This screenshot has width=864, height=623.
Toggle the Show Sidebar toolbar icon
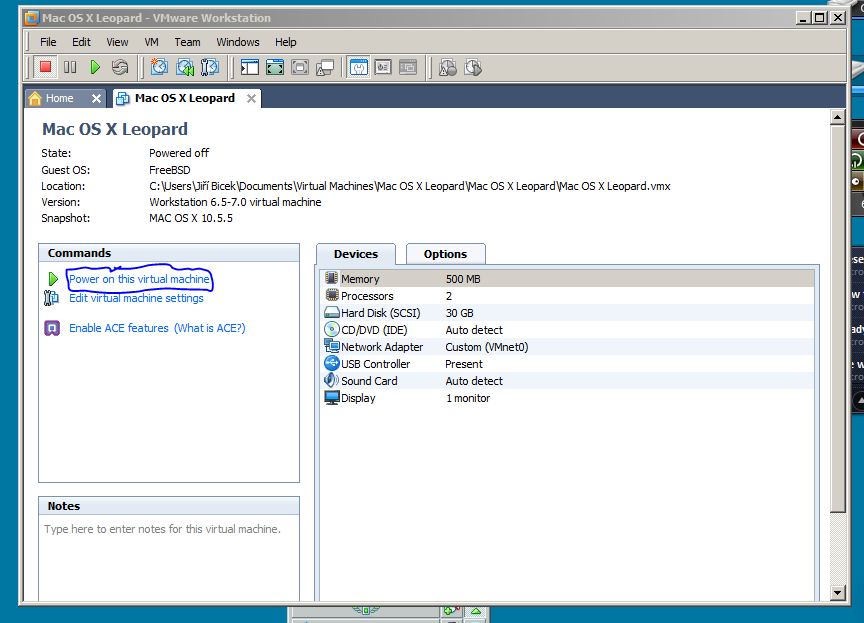[250, 67]
